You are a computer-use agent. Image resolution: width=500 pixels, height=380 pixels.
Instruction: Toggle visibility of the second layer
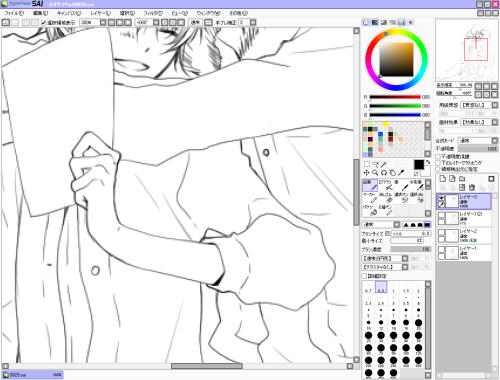point(441,215)
